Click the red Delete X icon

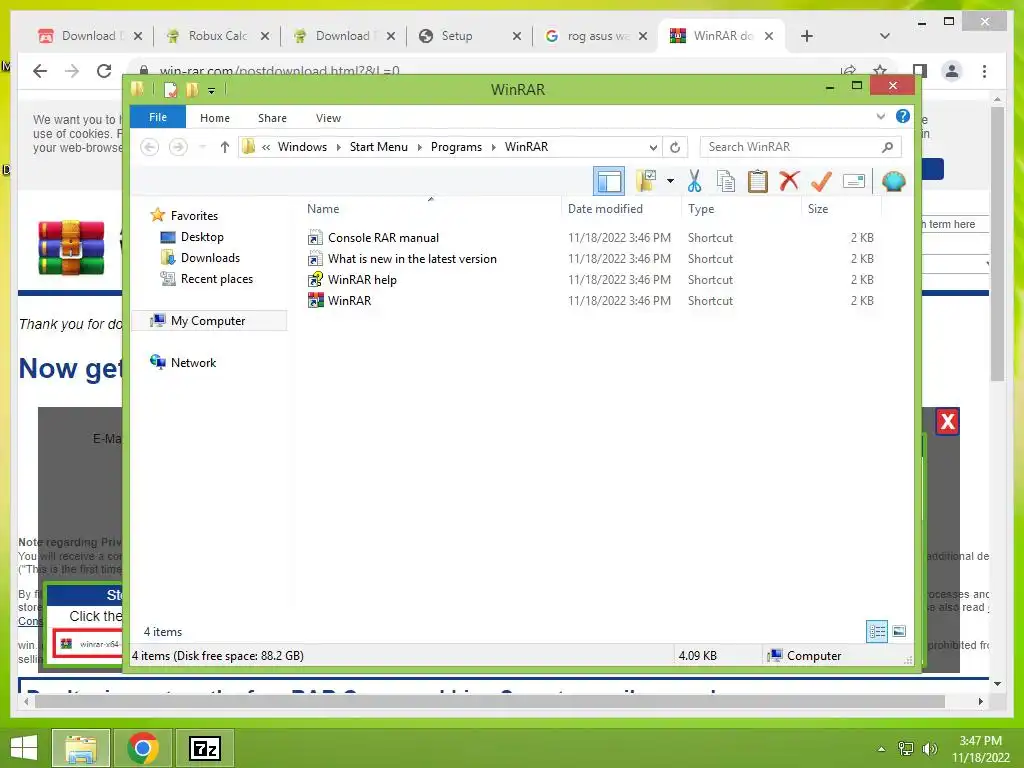(789, 180)
